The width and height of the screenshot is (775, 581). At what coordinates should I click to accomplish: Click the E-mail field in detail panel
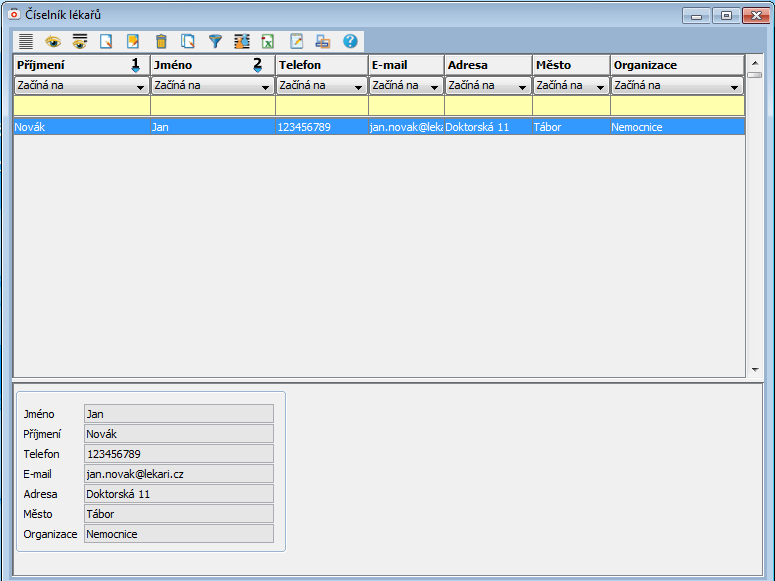tap(179, 474)
